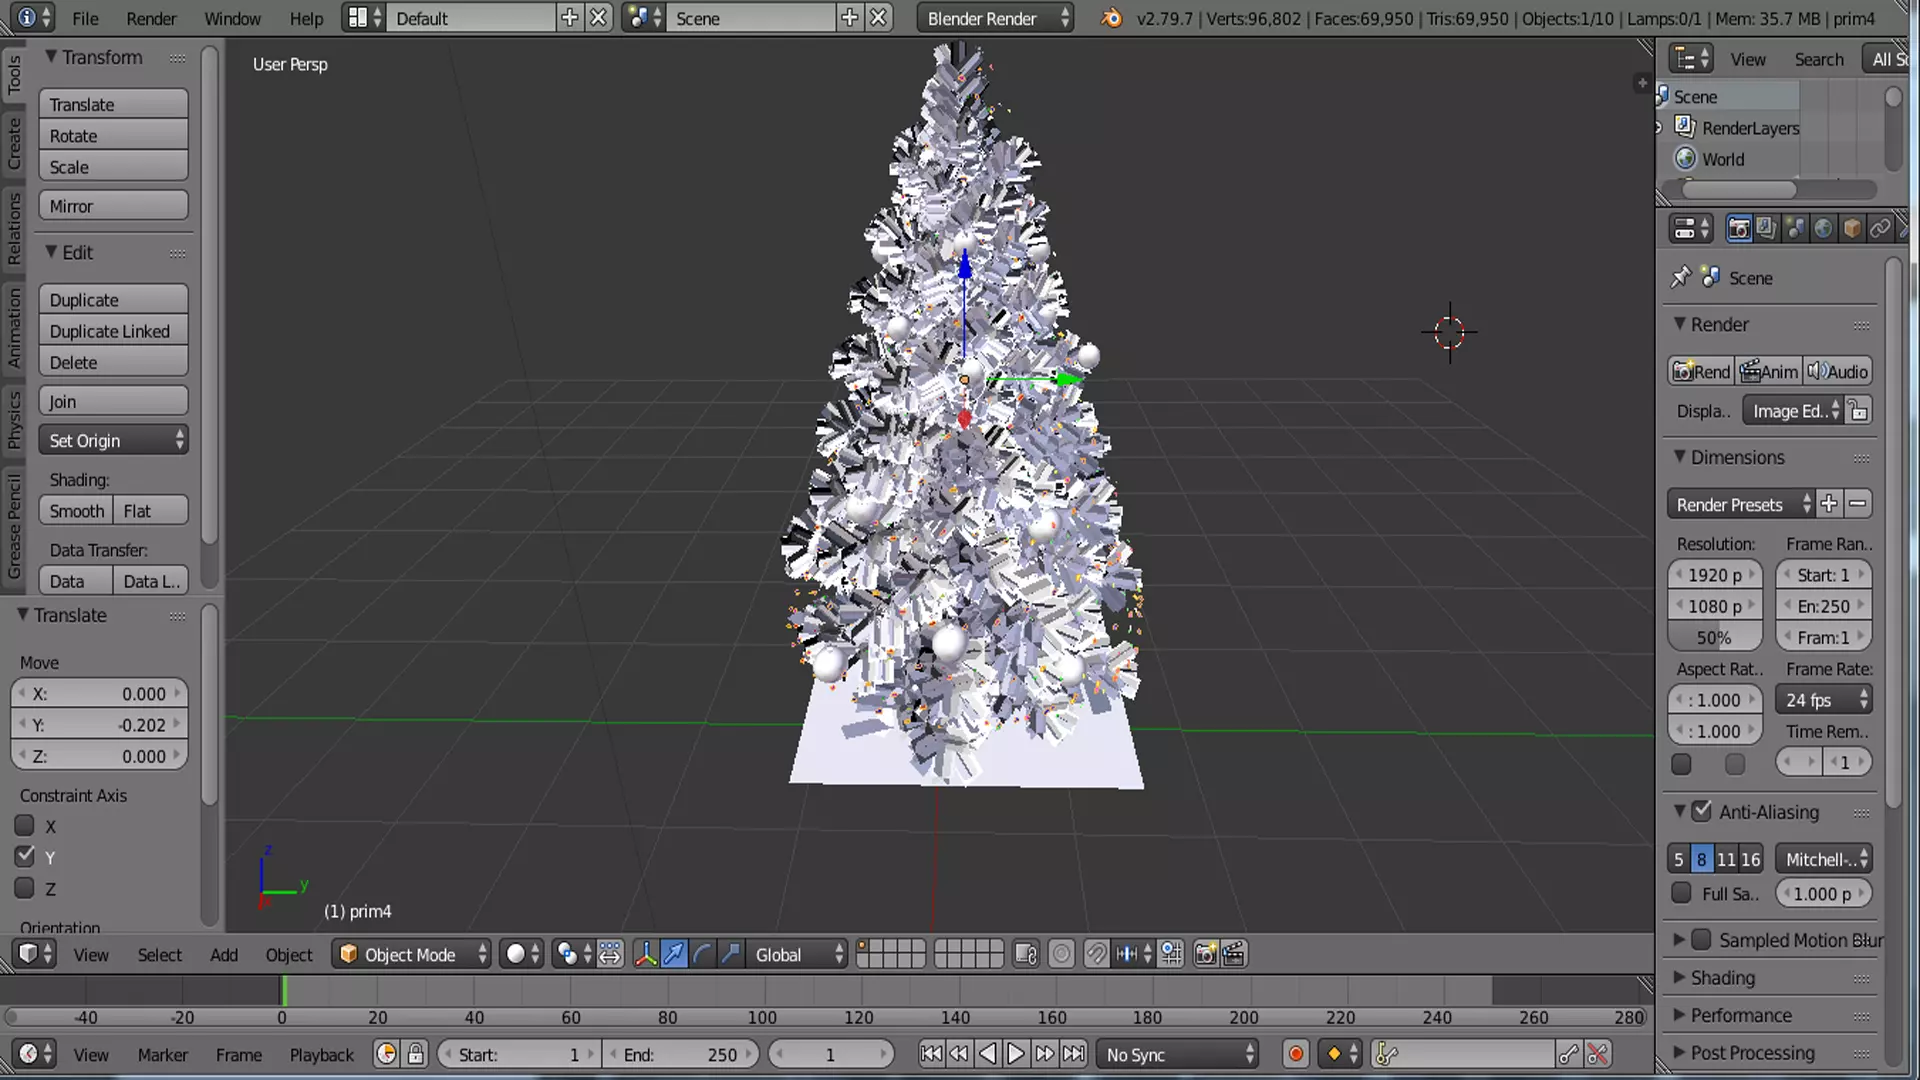Enable Sampled Motion Blur checkbox
Screen dimensions: 1920x1080
coord(1701,940)
